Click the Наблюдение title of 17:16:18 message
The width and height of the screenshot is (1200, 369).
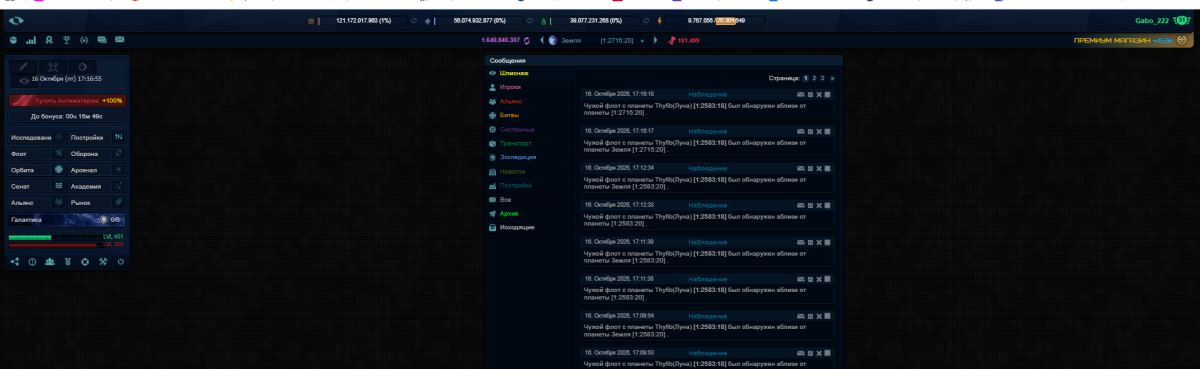[x=708, y=95]
